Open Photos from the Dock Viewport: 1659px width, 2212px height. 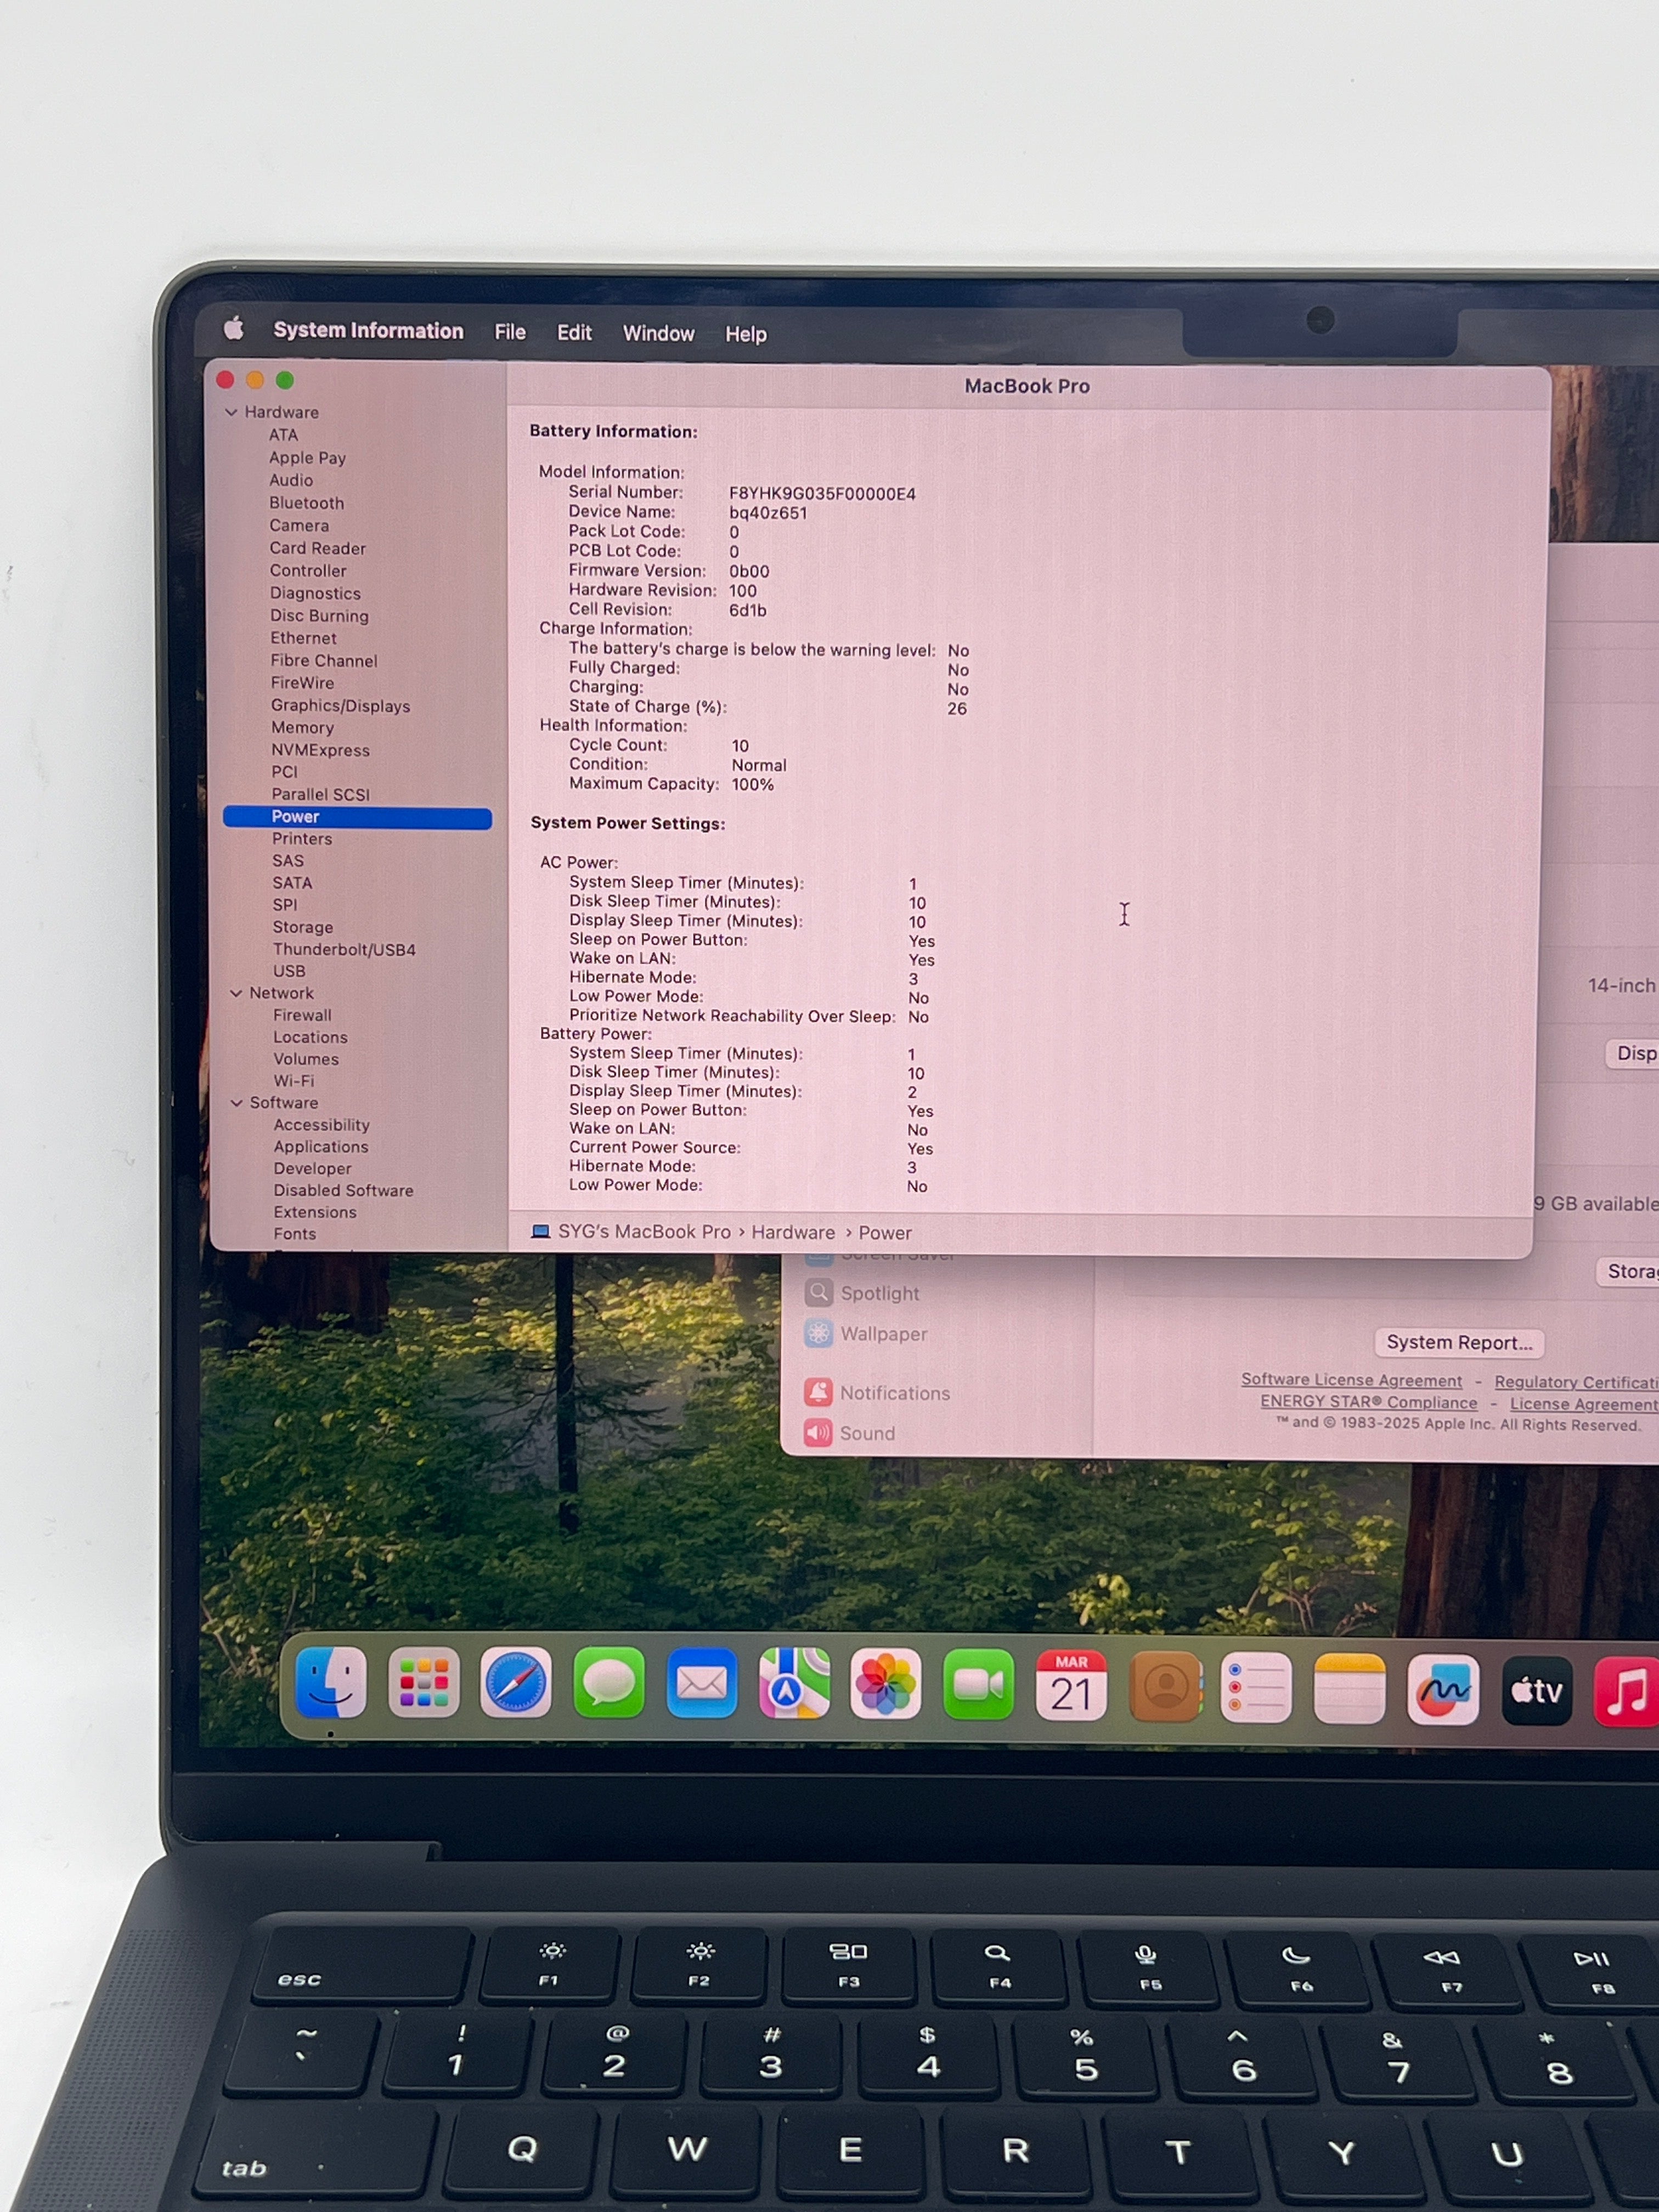click(886, 1685)
